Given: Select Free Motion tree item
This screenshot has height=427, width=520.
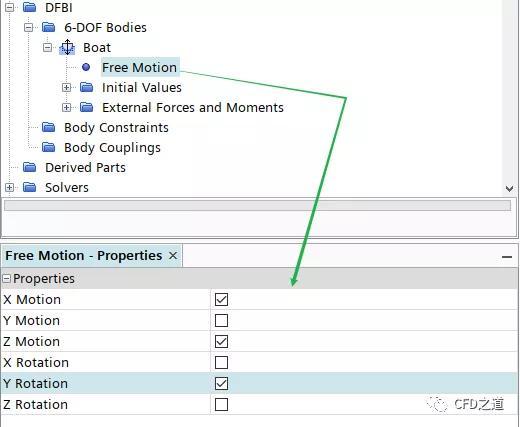Looking at the screenshot, I should pos(140,67).
